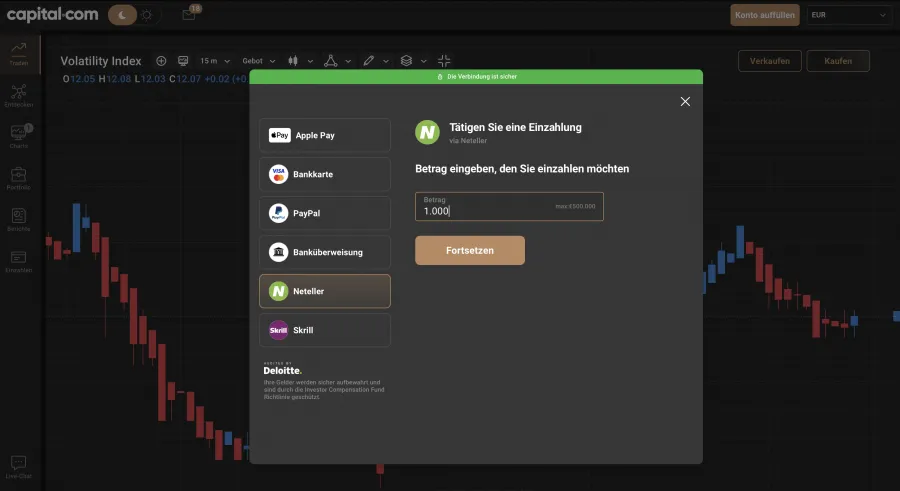
Task: Open the Entdecken sidebar section
Action: (x=19, y=96)
